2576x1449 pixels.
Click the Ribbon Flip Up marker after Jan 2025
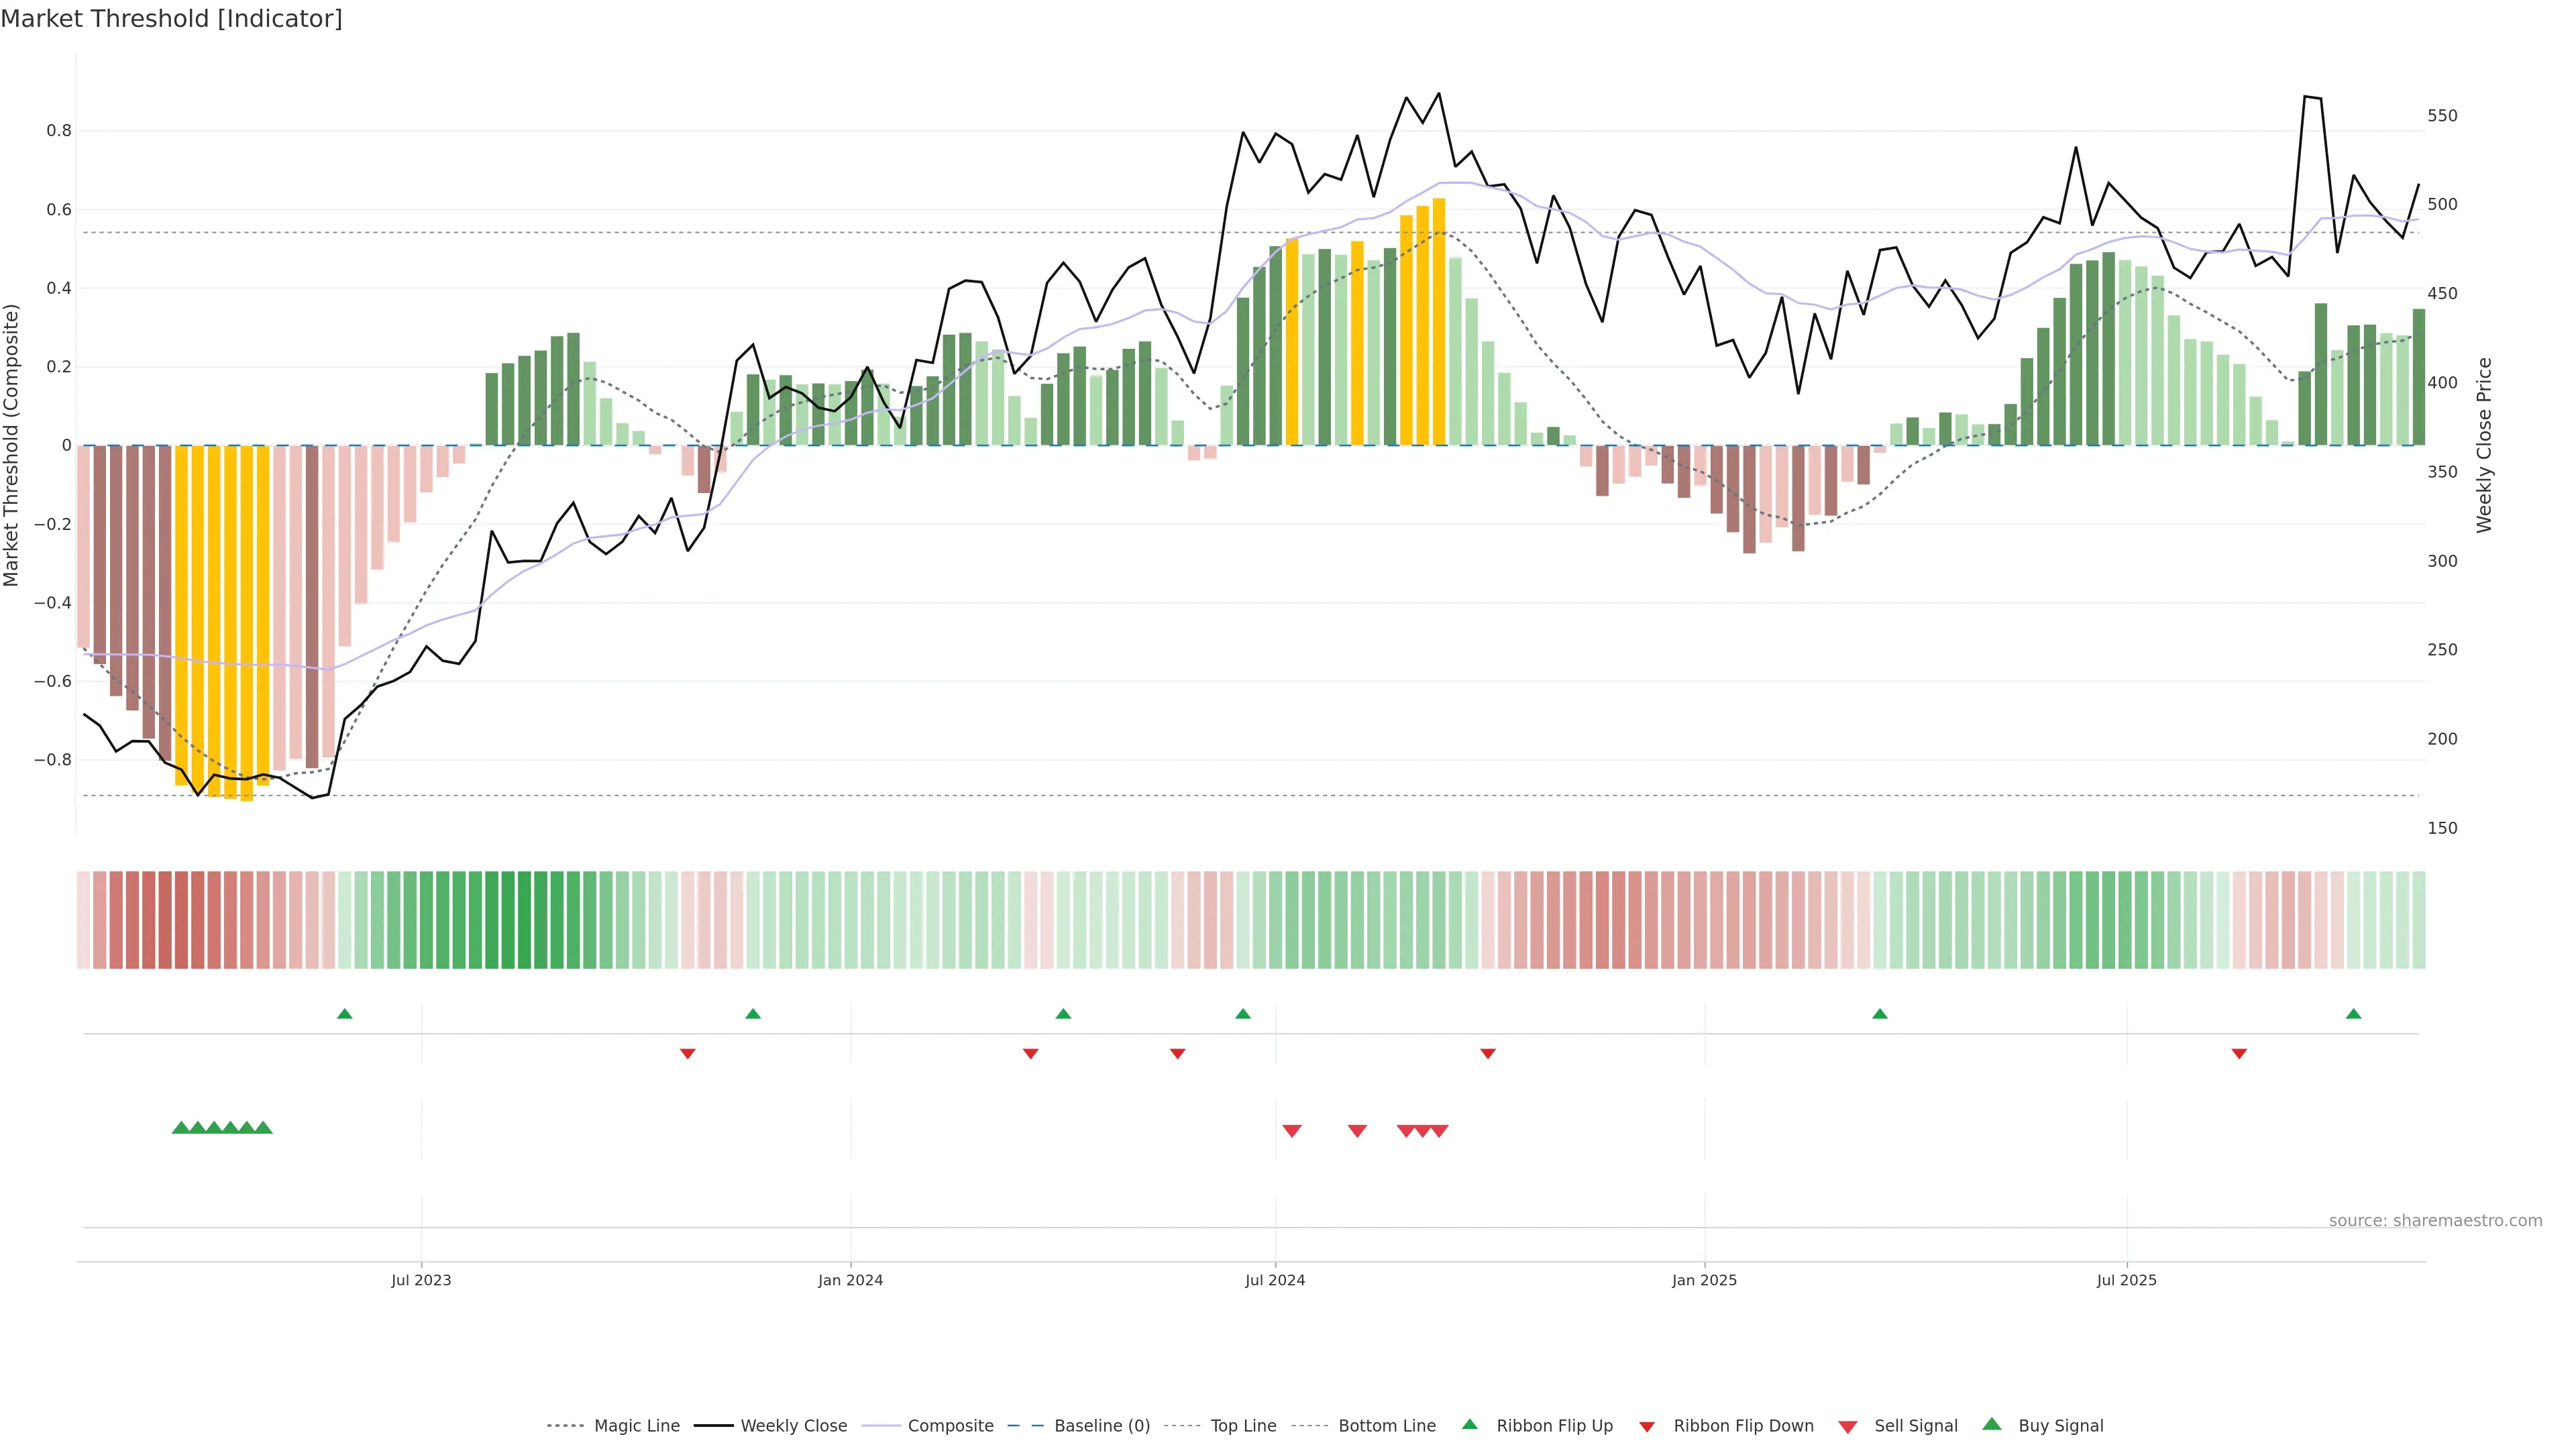click(1880, 1014)
